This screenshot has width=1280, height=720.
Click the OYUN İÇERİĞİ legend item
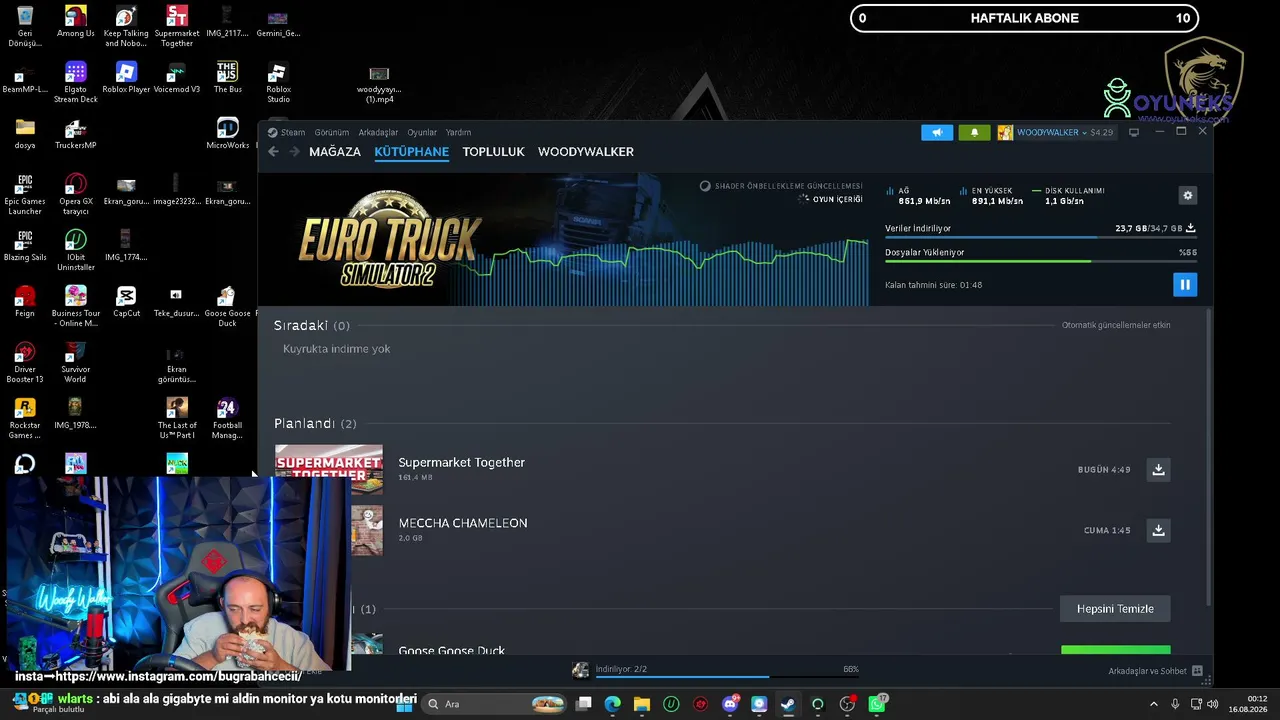tap(831, 200)
